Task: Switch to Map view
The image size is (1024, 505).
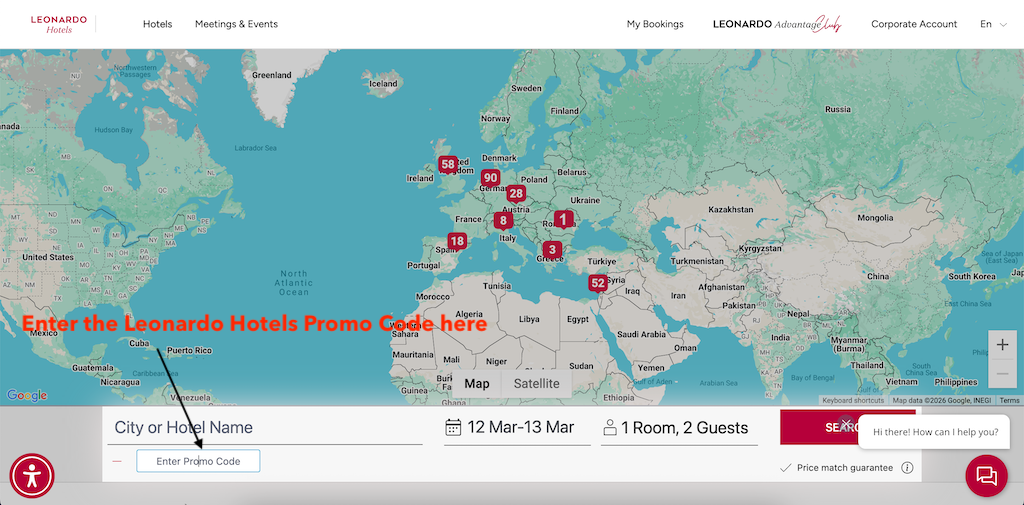Action: tap(477, 383)
